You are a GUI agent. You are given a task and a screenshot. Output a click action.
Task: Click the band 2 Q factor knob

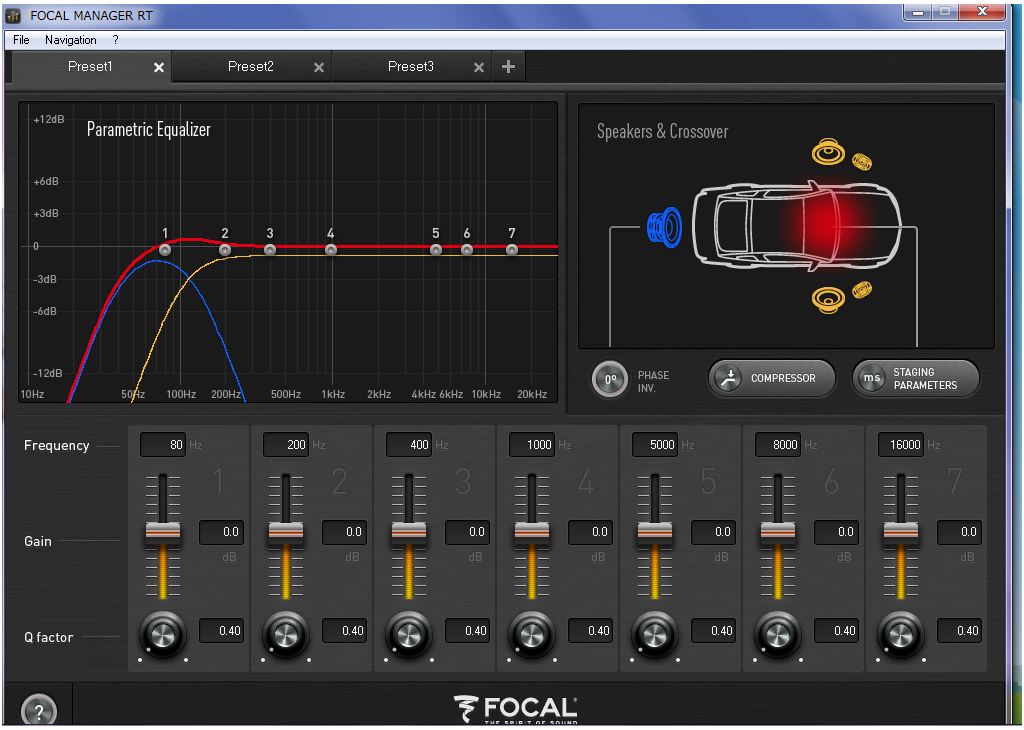pyautogui.click(x=286, y=633)
